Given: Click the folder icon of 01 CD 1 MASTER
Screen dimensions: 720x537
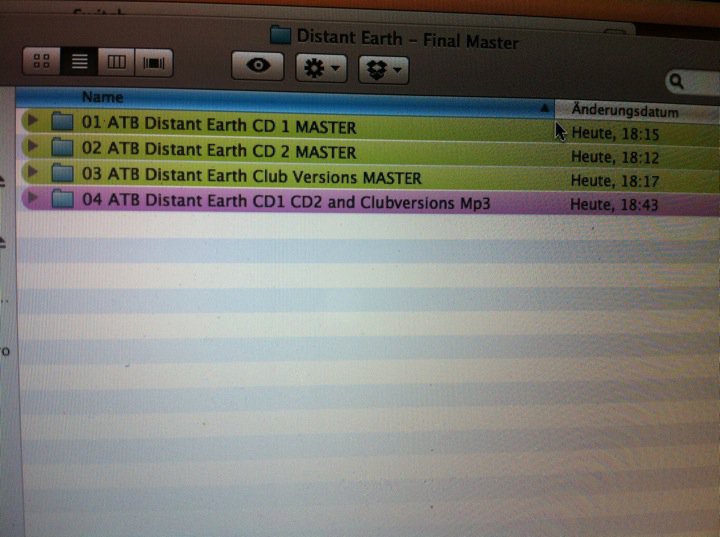Looking at the screenshot, I should coord(63,122).
